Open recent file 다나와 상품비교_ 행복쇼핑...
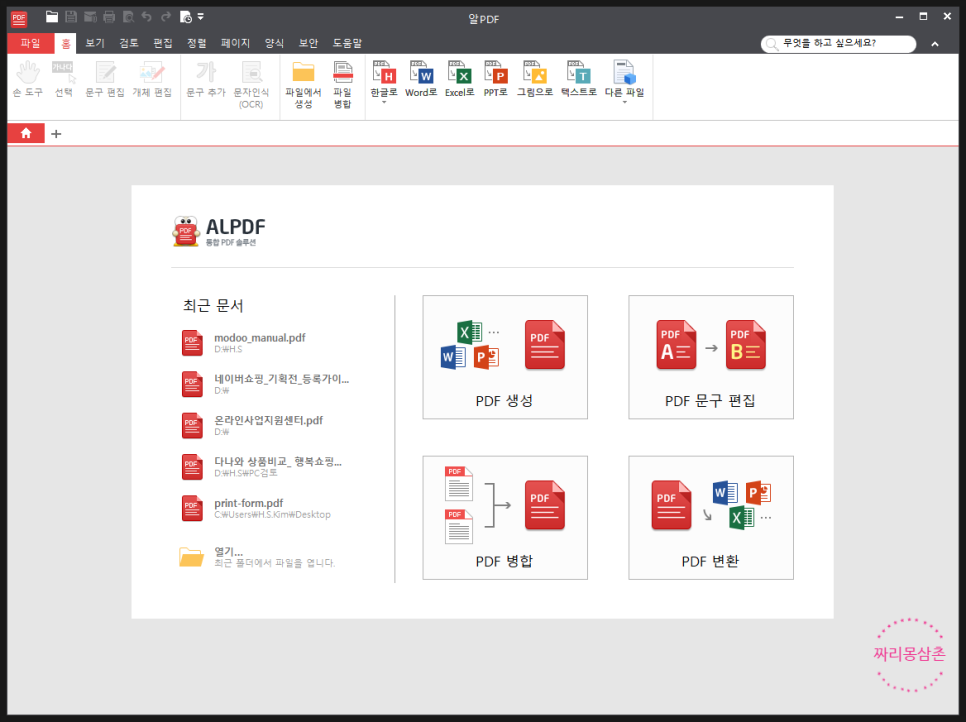Screen dimensions: 966x722 261,466
